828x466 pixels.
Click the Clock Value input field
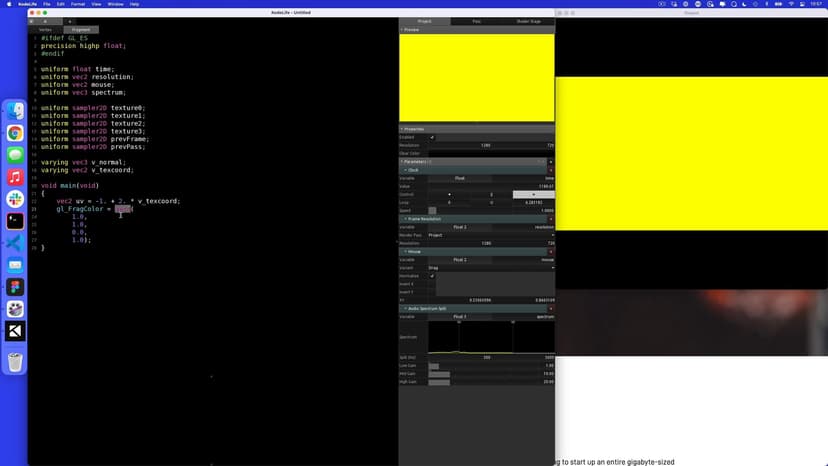point(490,186)
